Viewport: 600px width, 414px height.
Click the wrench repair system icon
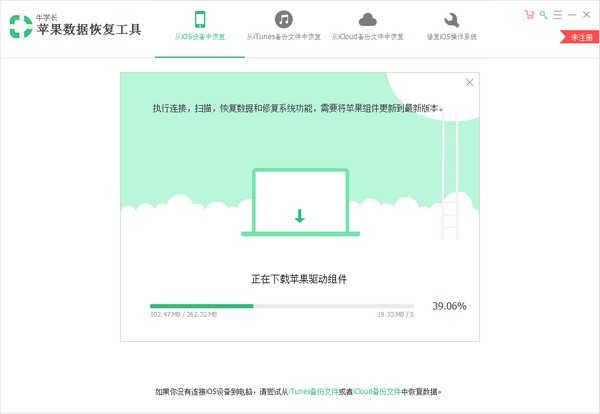[x=451, y=19]
